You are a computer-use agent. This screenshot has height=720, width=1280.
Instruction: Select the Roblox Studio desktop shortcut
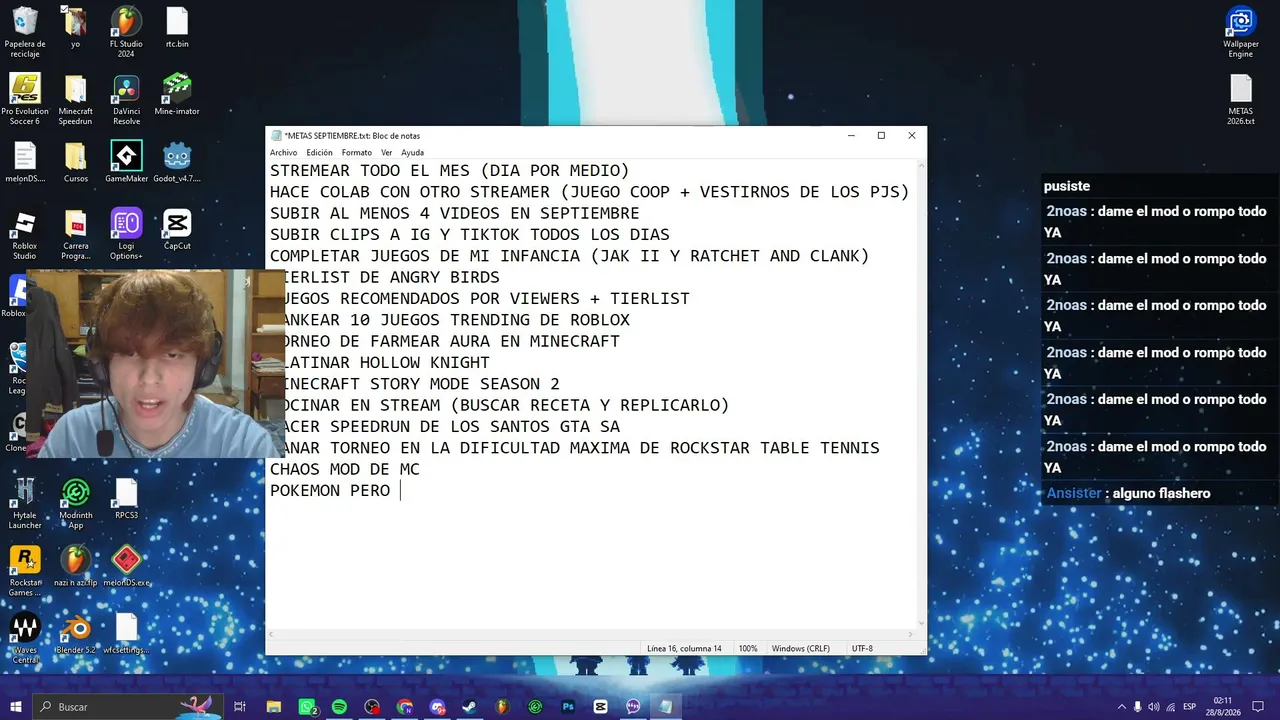[x=25, y=234]
